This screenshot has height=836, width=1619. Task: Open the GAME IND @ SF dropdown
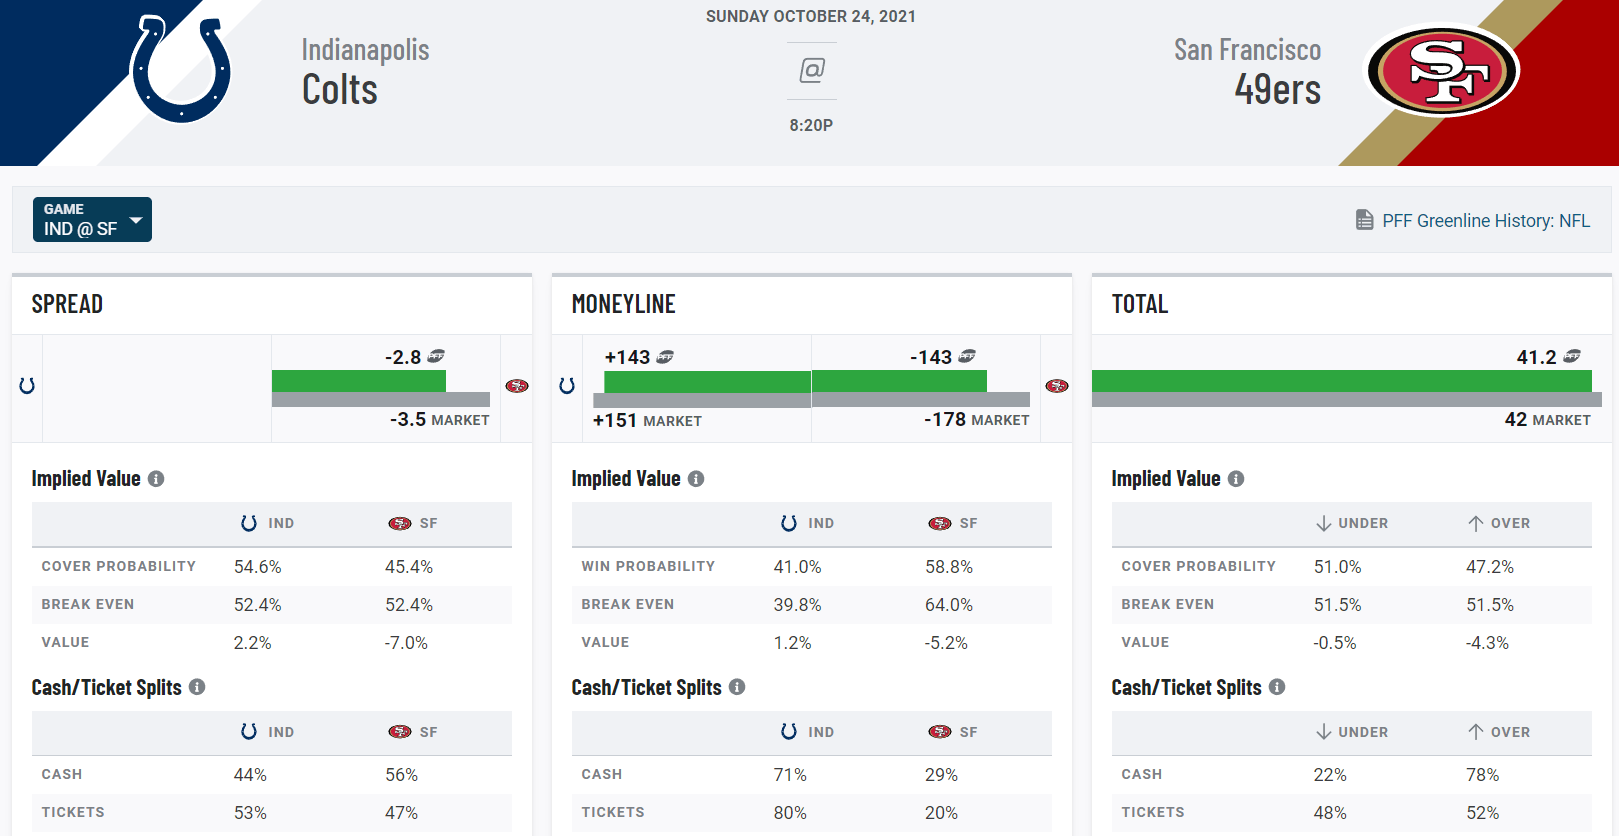click(x=92, y=220)
